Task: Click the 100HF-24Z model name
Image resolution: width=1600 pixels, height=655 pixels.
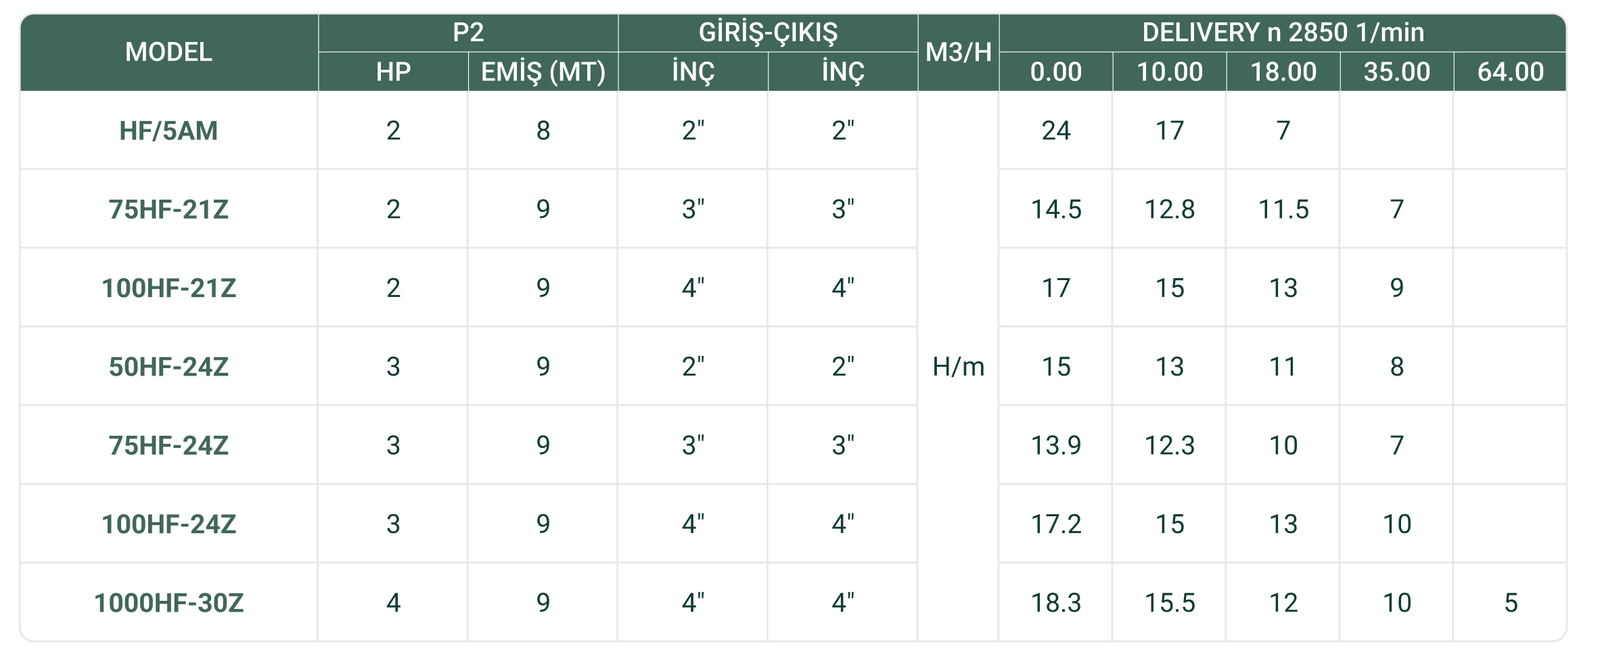Action: click(168, 525)
